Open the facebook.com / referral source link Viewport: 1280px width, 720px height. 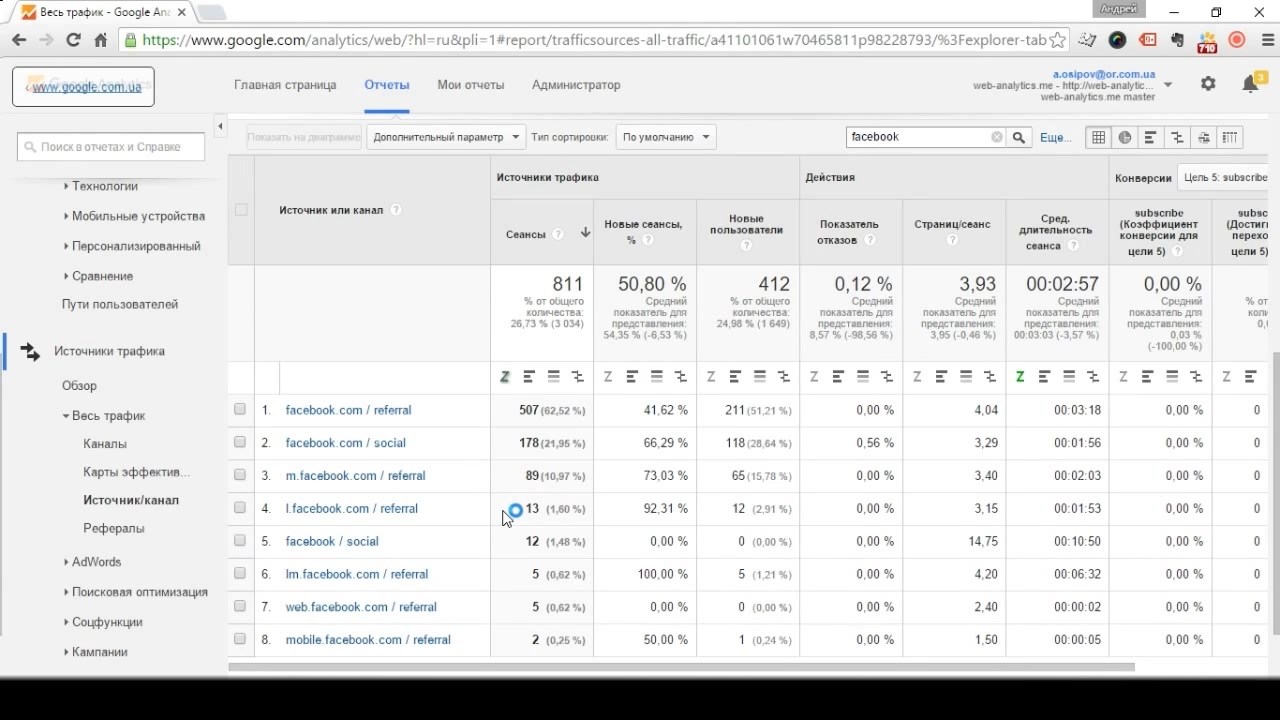pyautogui.click(x=348, y=410)
